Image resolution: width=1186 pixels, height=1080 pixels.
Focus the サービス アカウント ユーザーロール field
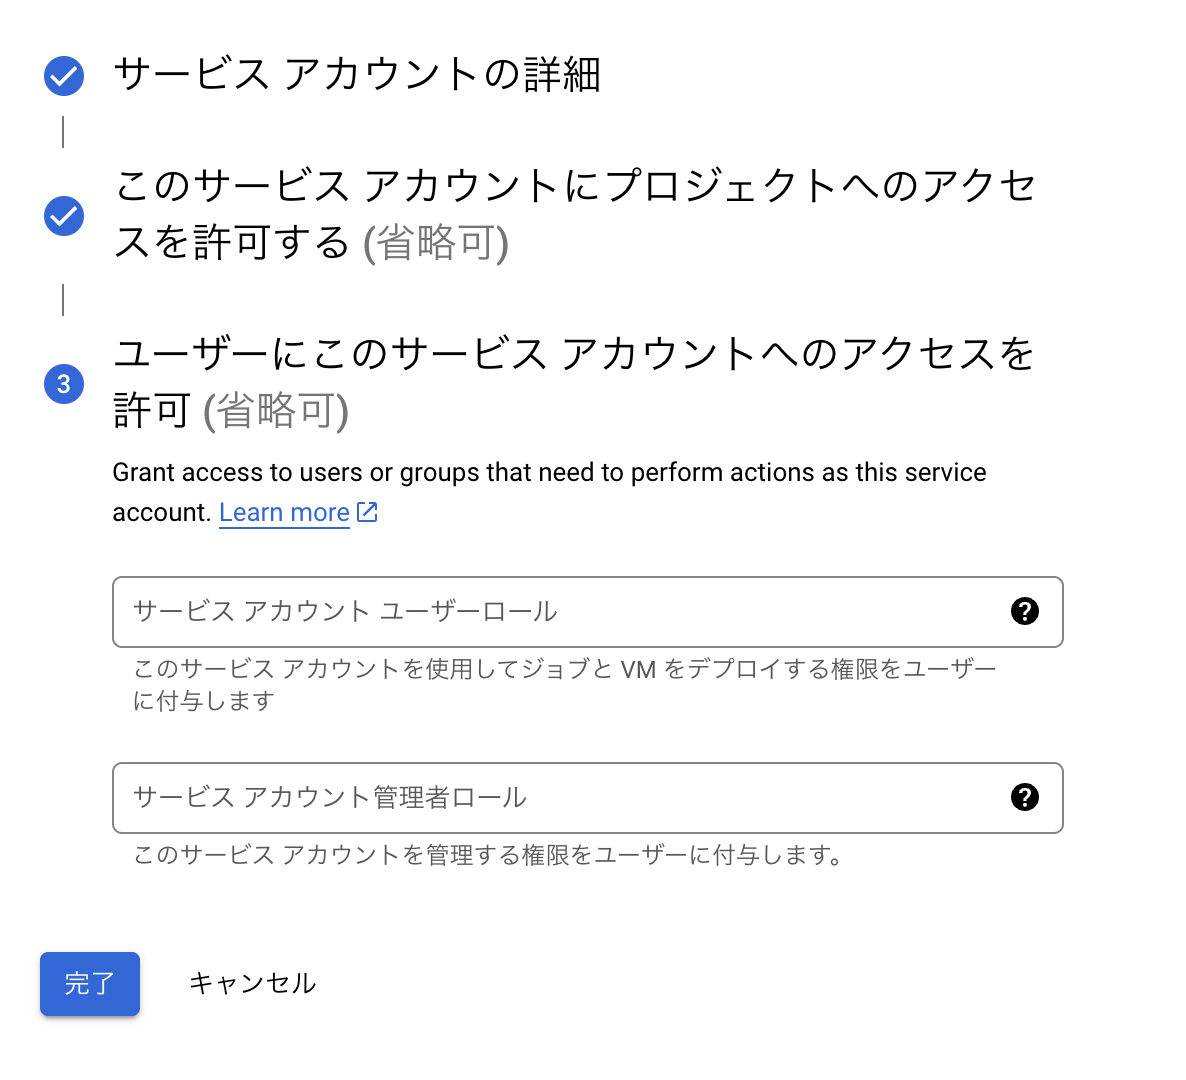click(560, 612)
